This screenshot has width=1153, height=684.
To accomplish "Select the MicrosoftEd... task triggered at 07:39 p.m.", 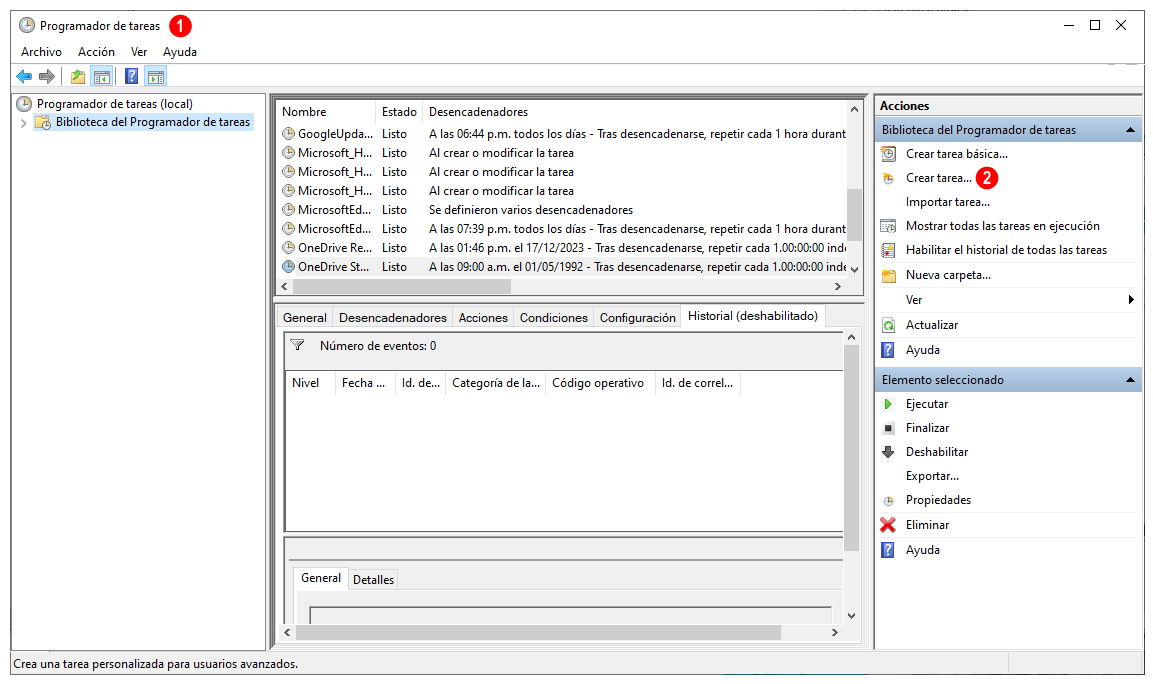I will pyautogui.click(x=563, y=229).
